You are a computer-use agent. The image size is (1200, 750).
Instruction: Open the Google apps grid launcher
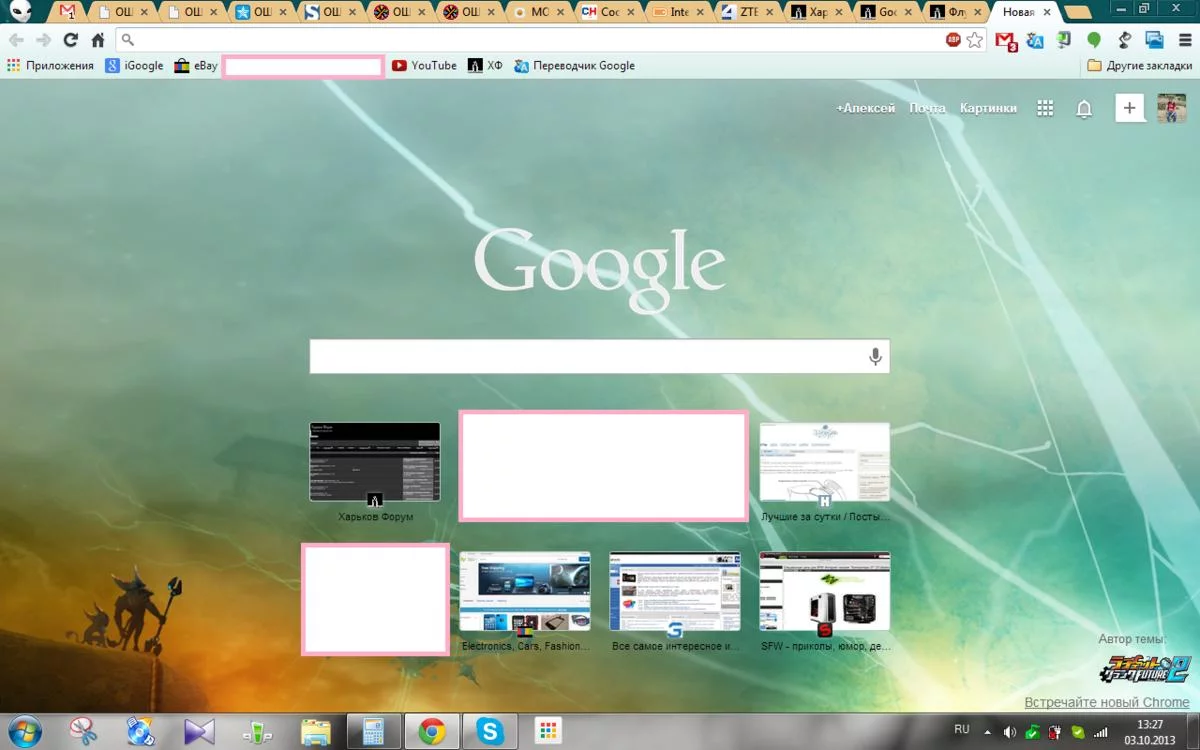tap(1045, 108)
